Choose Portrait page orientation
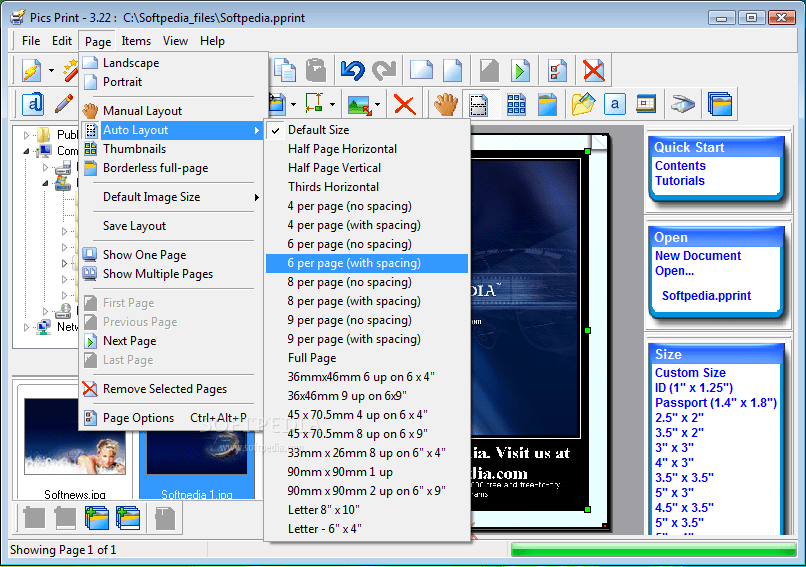The width and height of the screenshot is (806, 567). pyautogui.click(x=122, y=82)
